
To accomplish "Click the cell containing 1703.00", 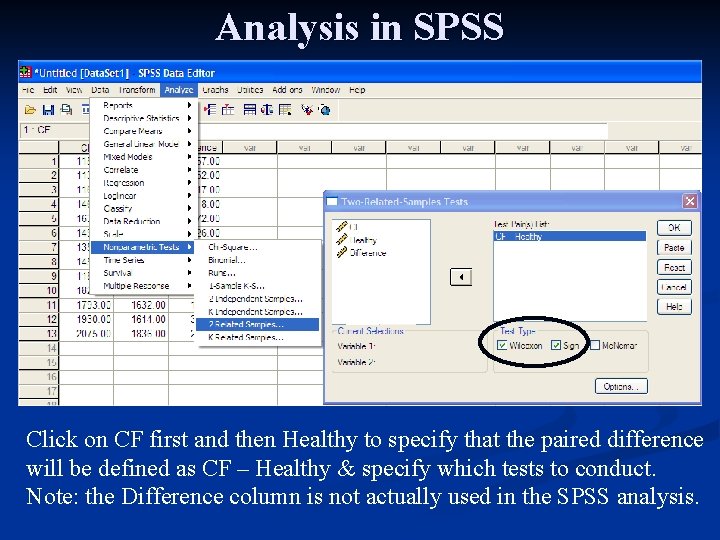I will coord(86,305).
